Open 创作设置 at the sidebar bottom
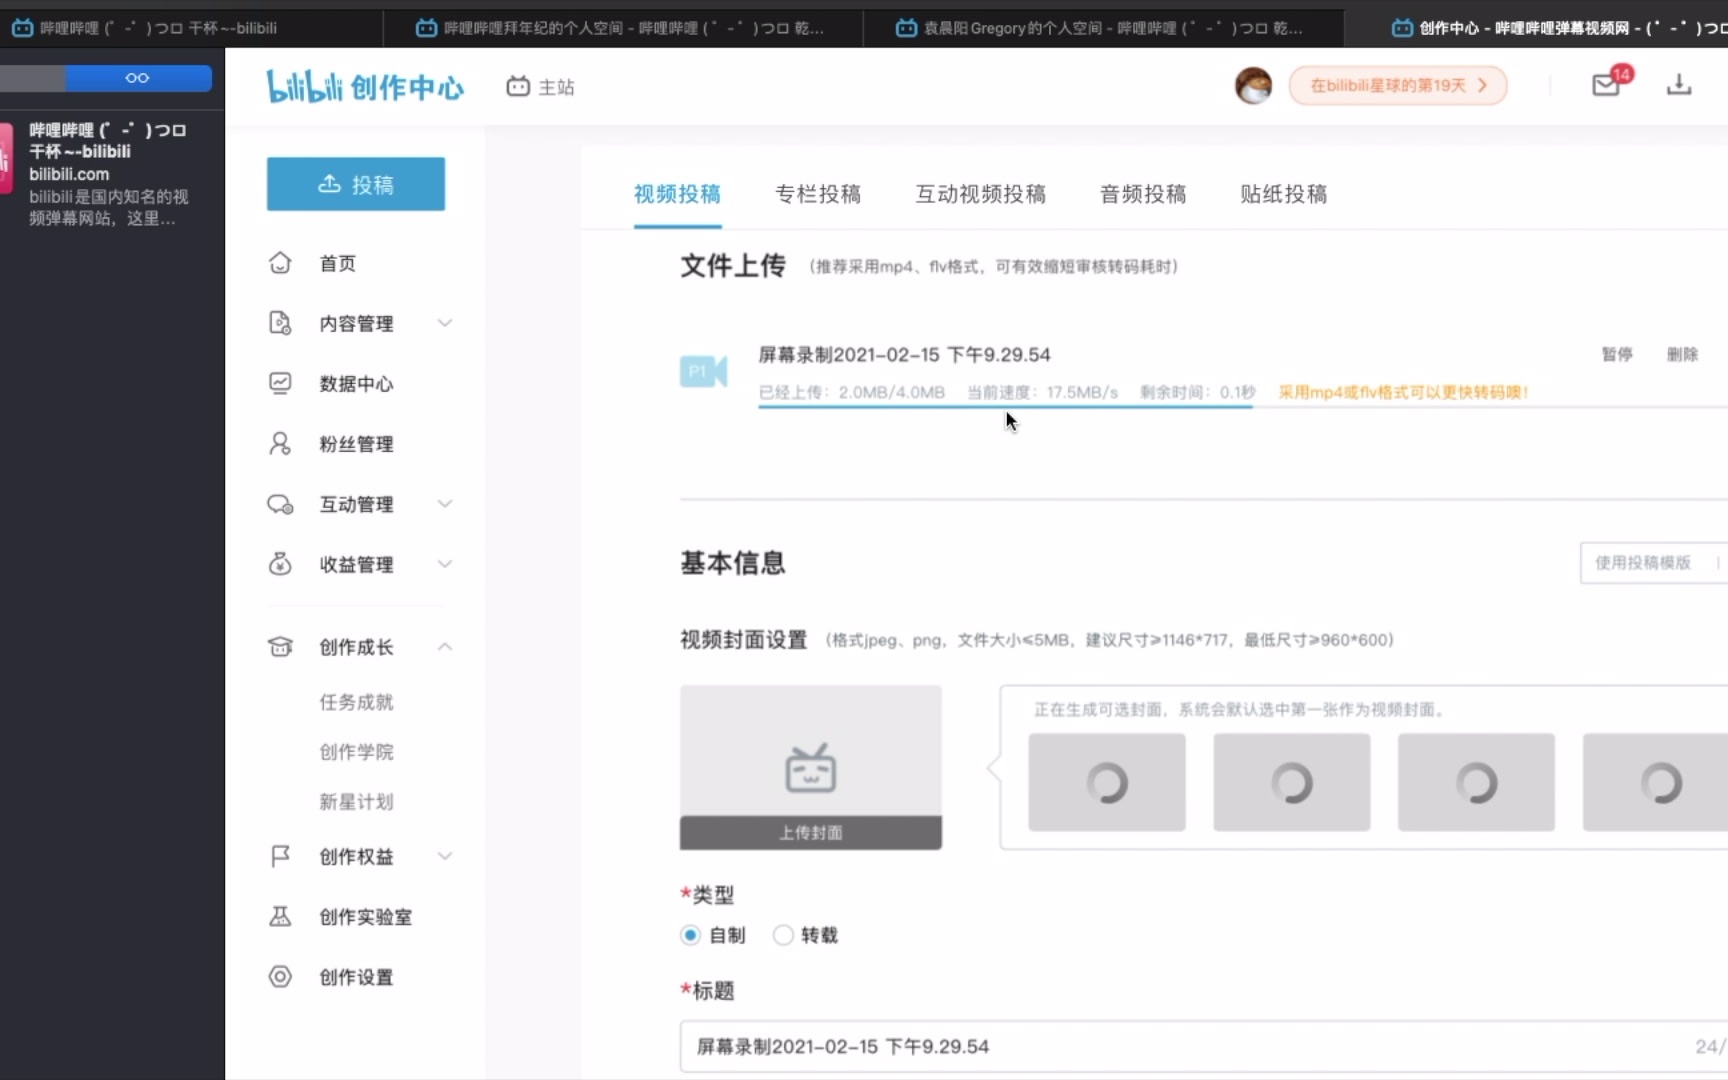Screen dimensions: 1728x1080 click(x=356, y=977)
